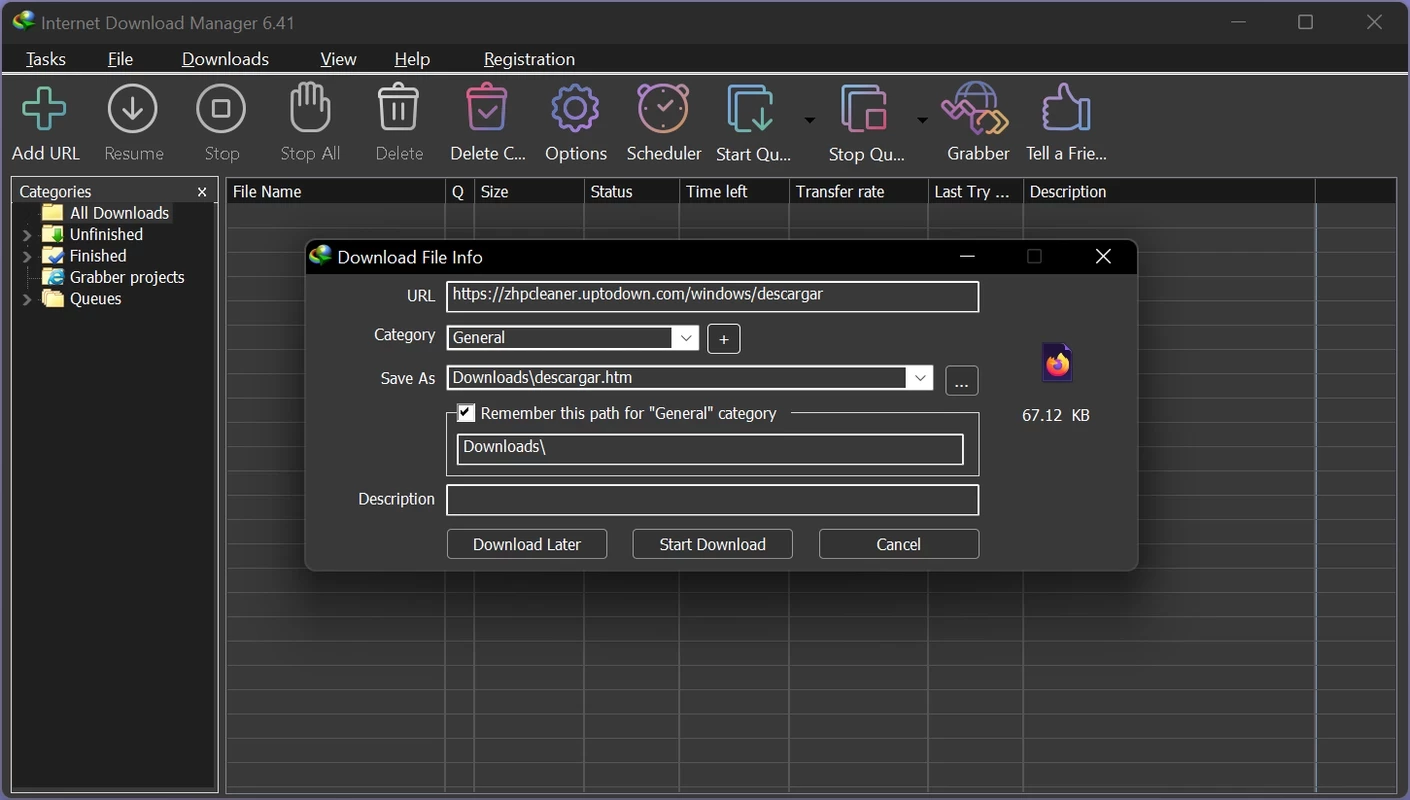This screenshot has height=800, width=1410.
Task: Click the Stop Queue icon
Action: pos(865,110)
